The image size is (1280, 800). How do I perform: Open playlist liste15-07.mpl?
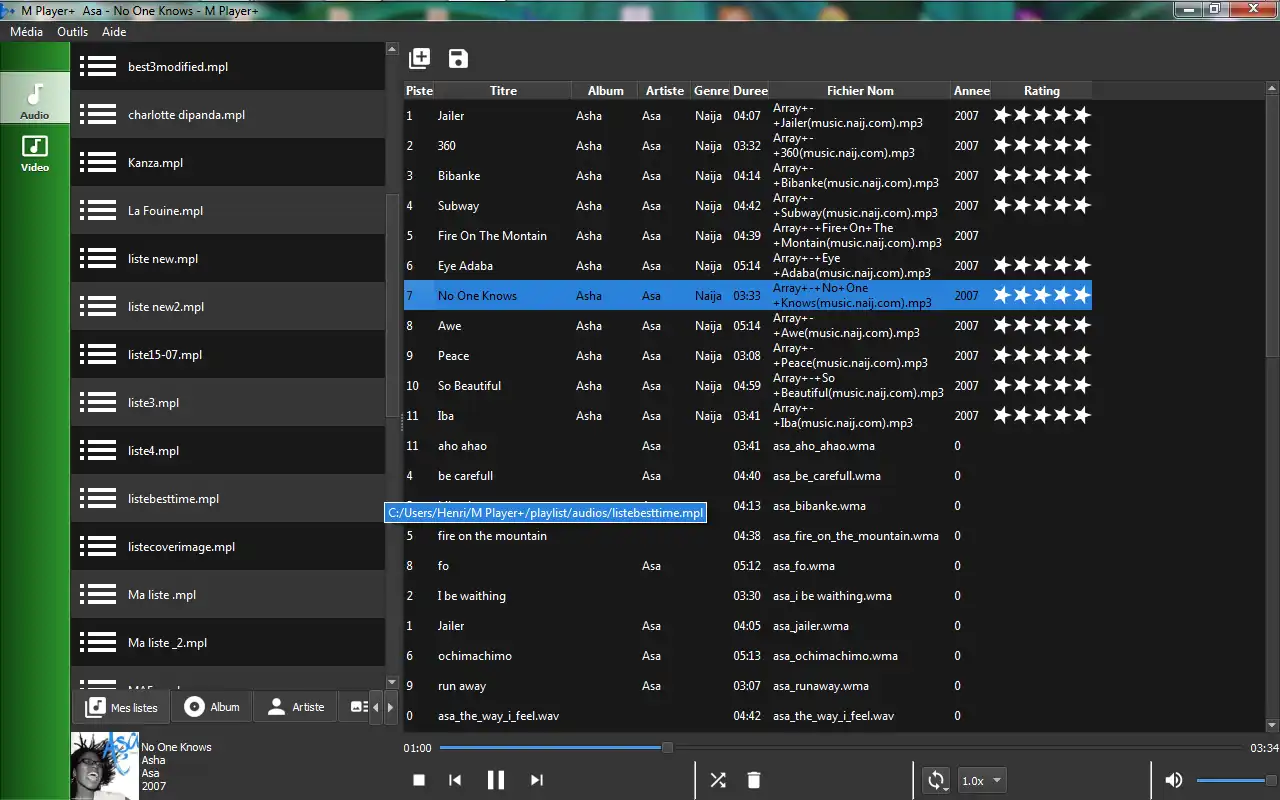click(x=228, y=355)
